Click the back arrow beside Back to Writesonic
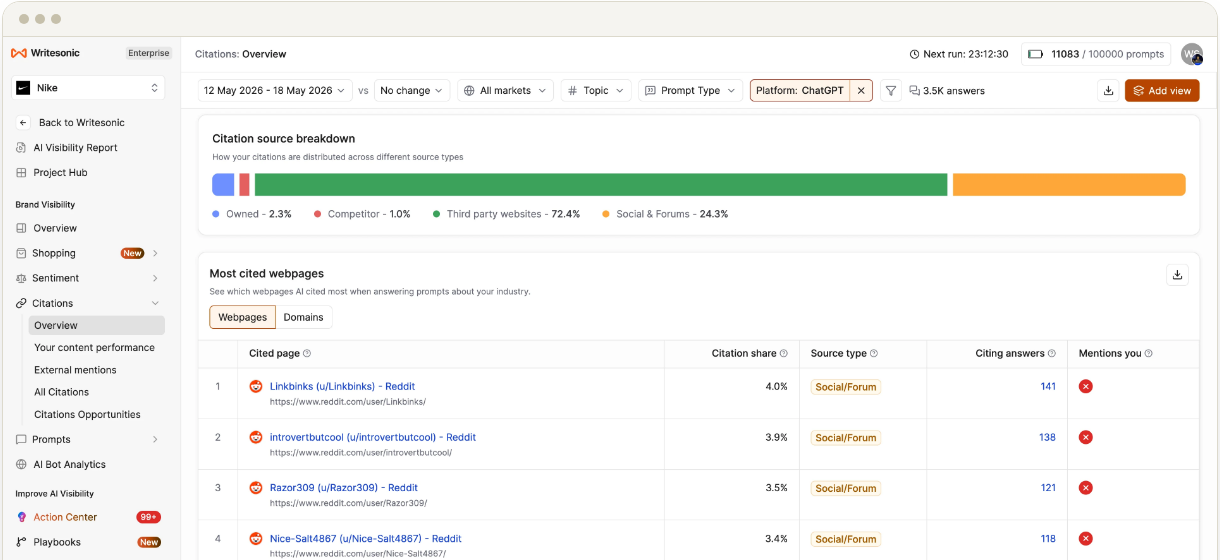 pyautogui.click(x=23, y=122)
